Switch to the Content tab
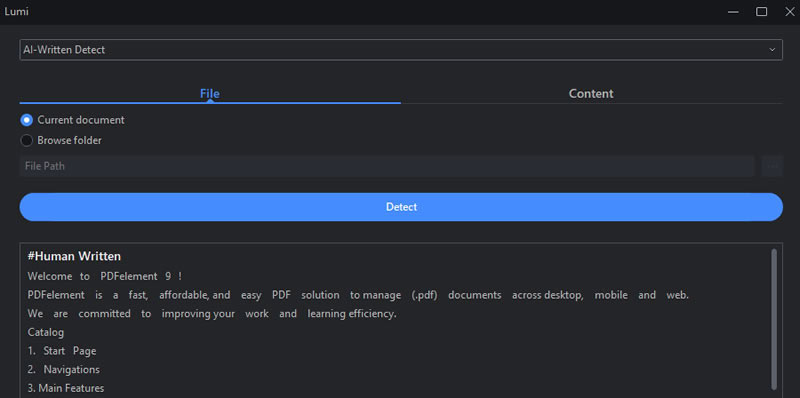800x398 pixels. (x=591, y=94)
